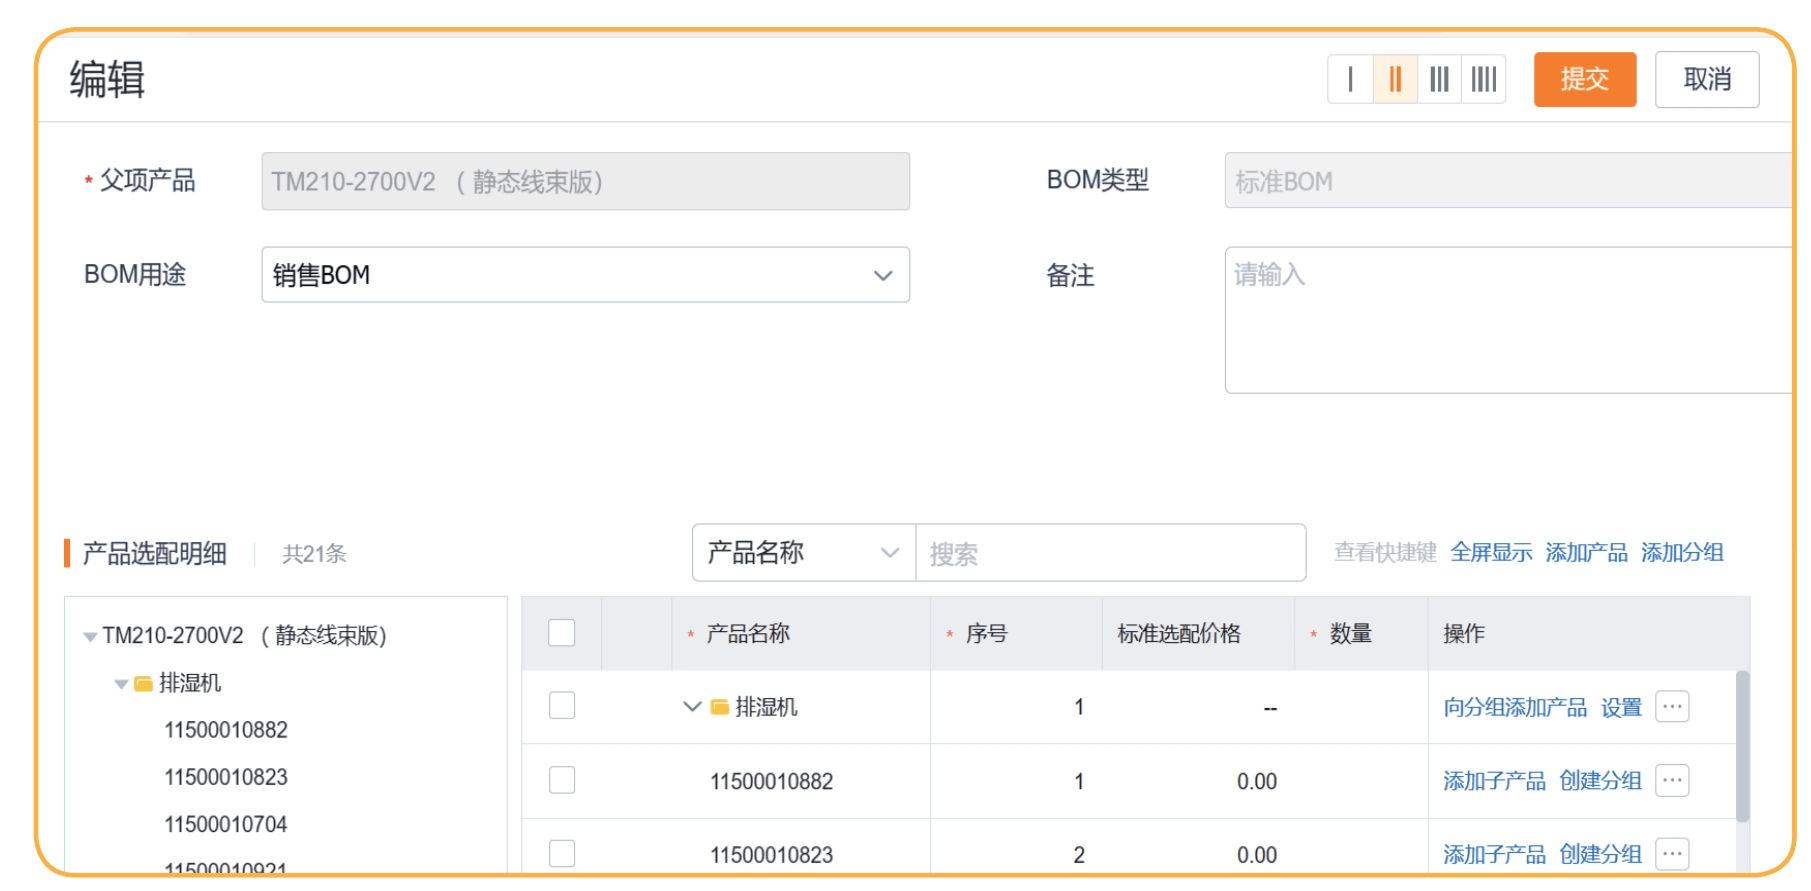Select the four-column layout icon
This screenshot has height=891, width=1811.
tap(1484, 79)
